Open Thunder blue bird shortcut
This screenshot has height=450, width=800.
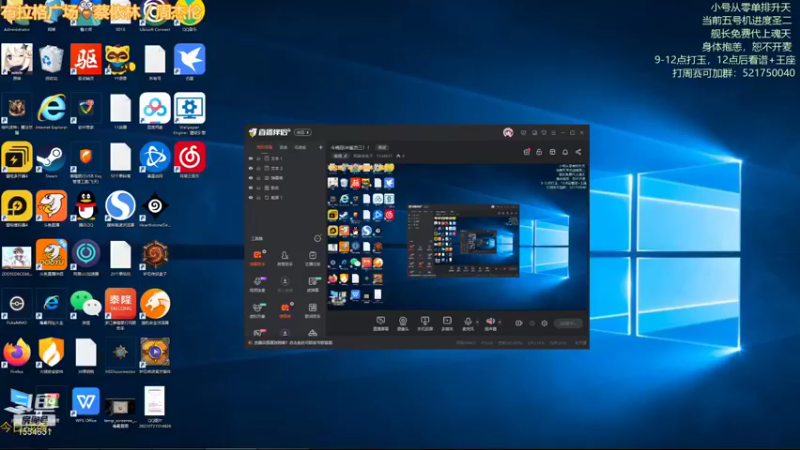[x=189, y=62]
